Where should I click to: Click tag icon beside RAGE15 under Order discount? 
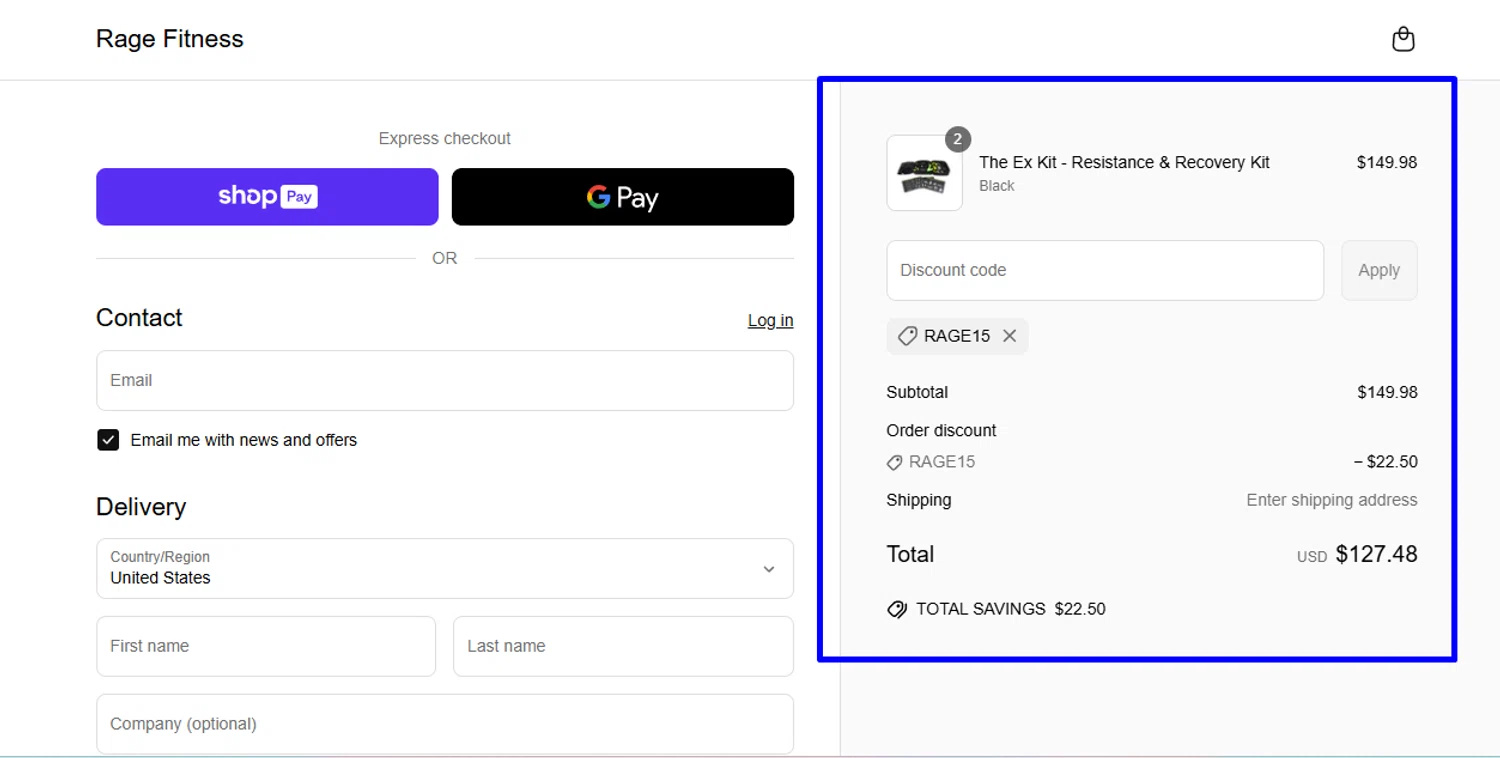tap(894, 462)
